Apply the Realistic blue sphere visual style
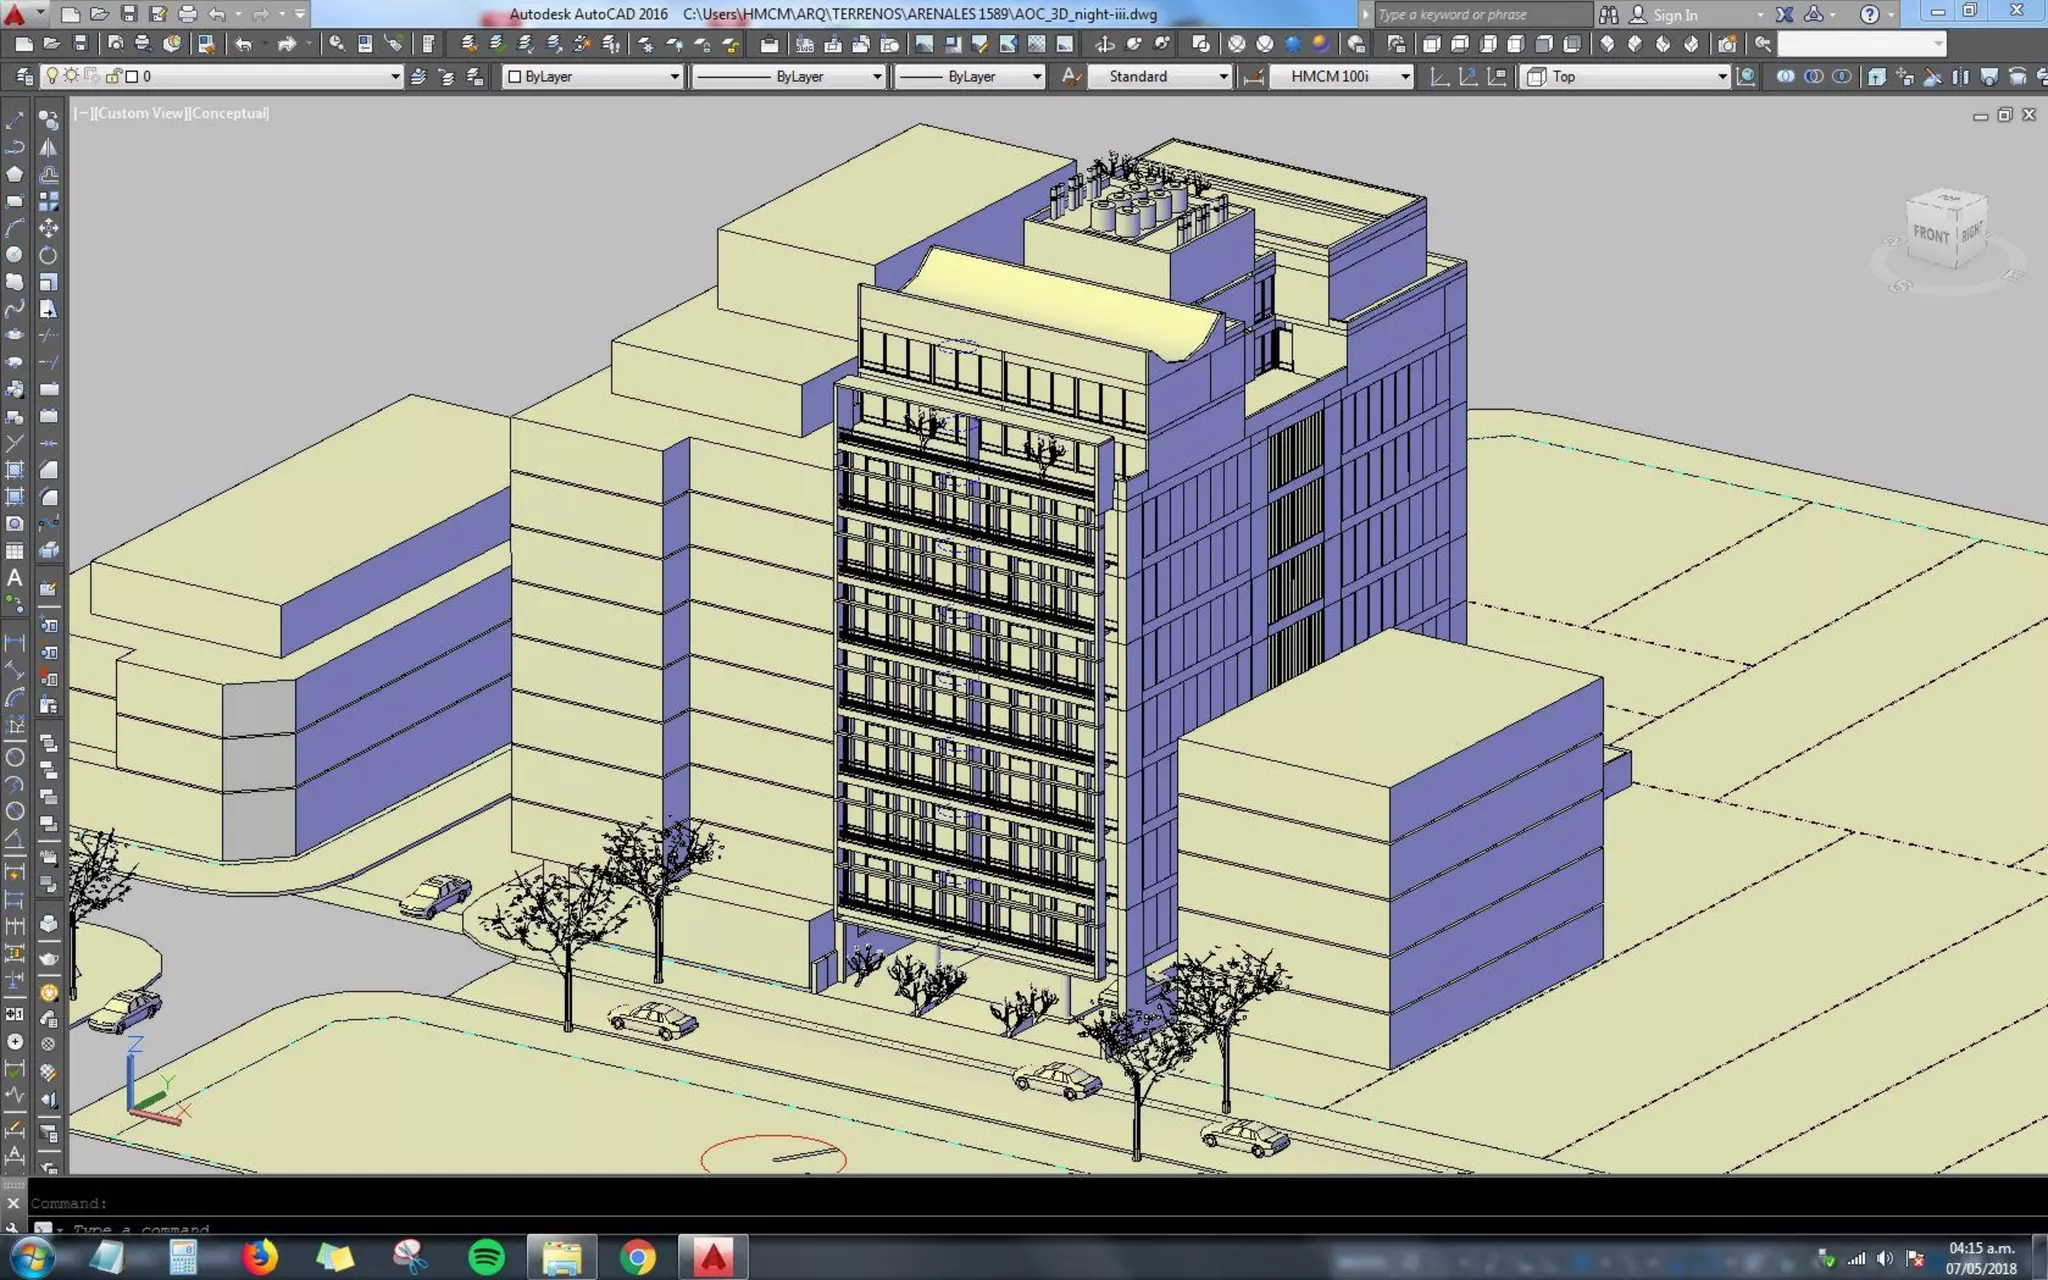Viewport: 2048px width, 1280px height. click(1293, 44)
